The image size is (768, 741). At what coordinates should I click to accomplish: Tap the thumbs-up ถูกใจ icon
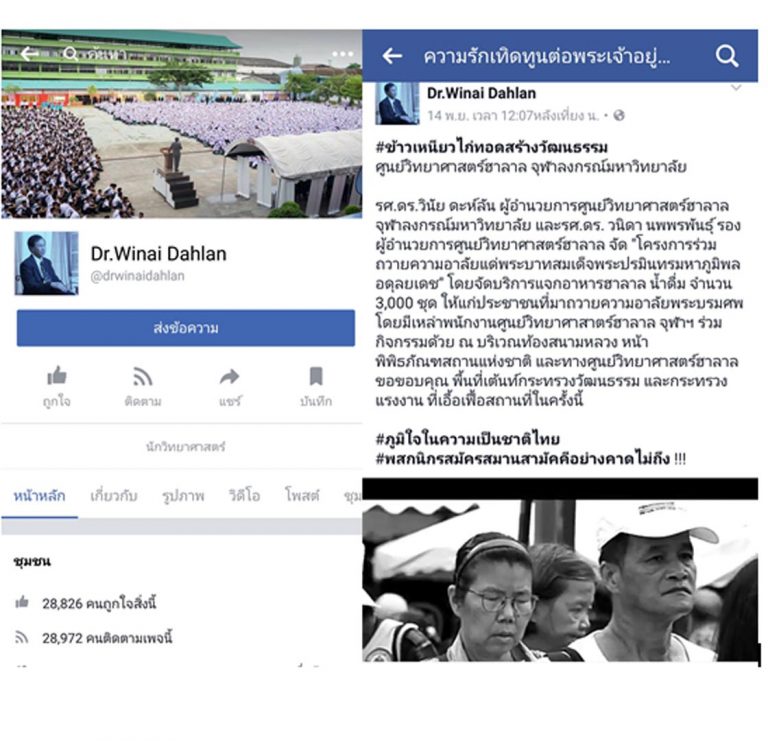click(57, 376)
